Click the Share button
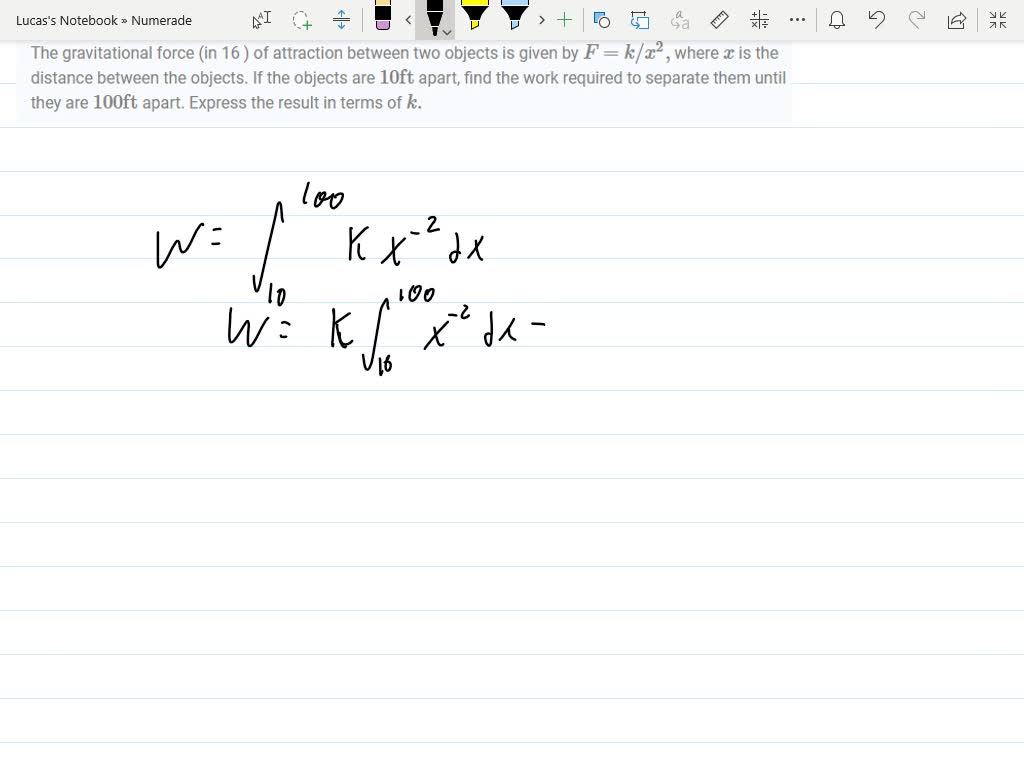The height and width of the screenshot is (768, 1024). click(x=956, y=20)
